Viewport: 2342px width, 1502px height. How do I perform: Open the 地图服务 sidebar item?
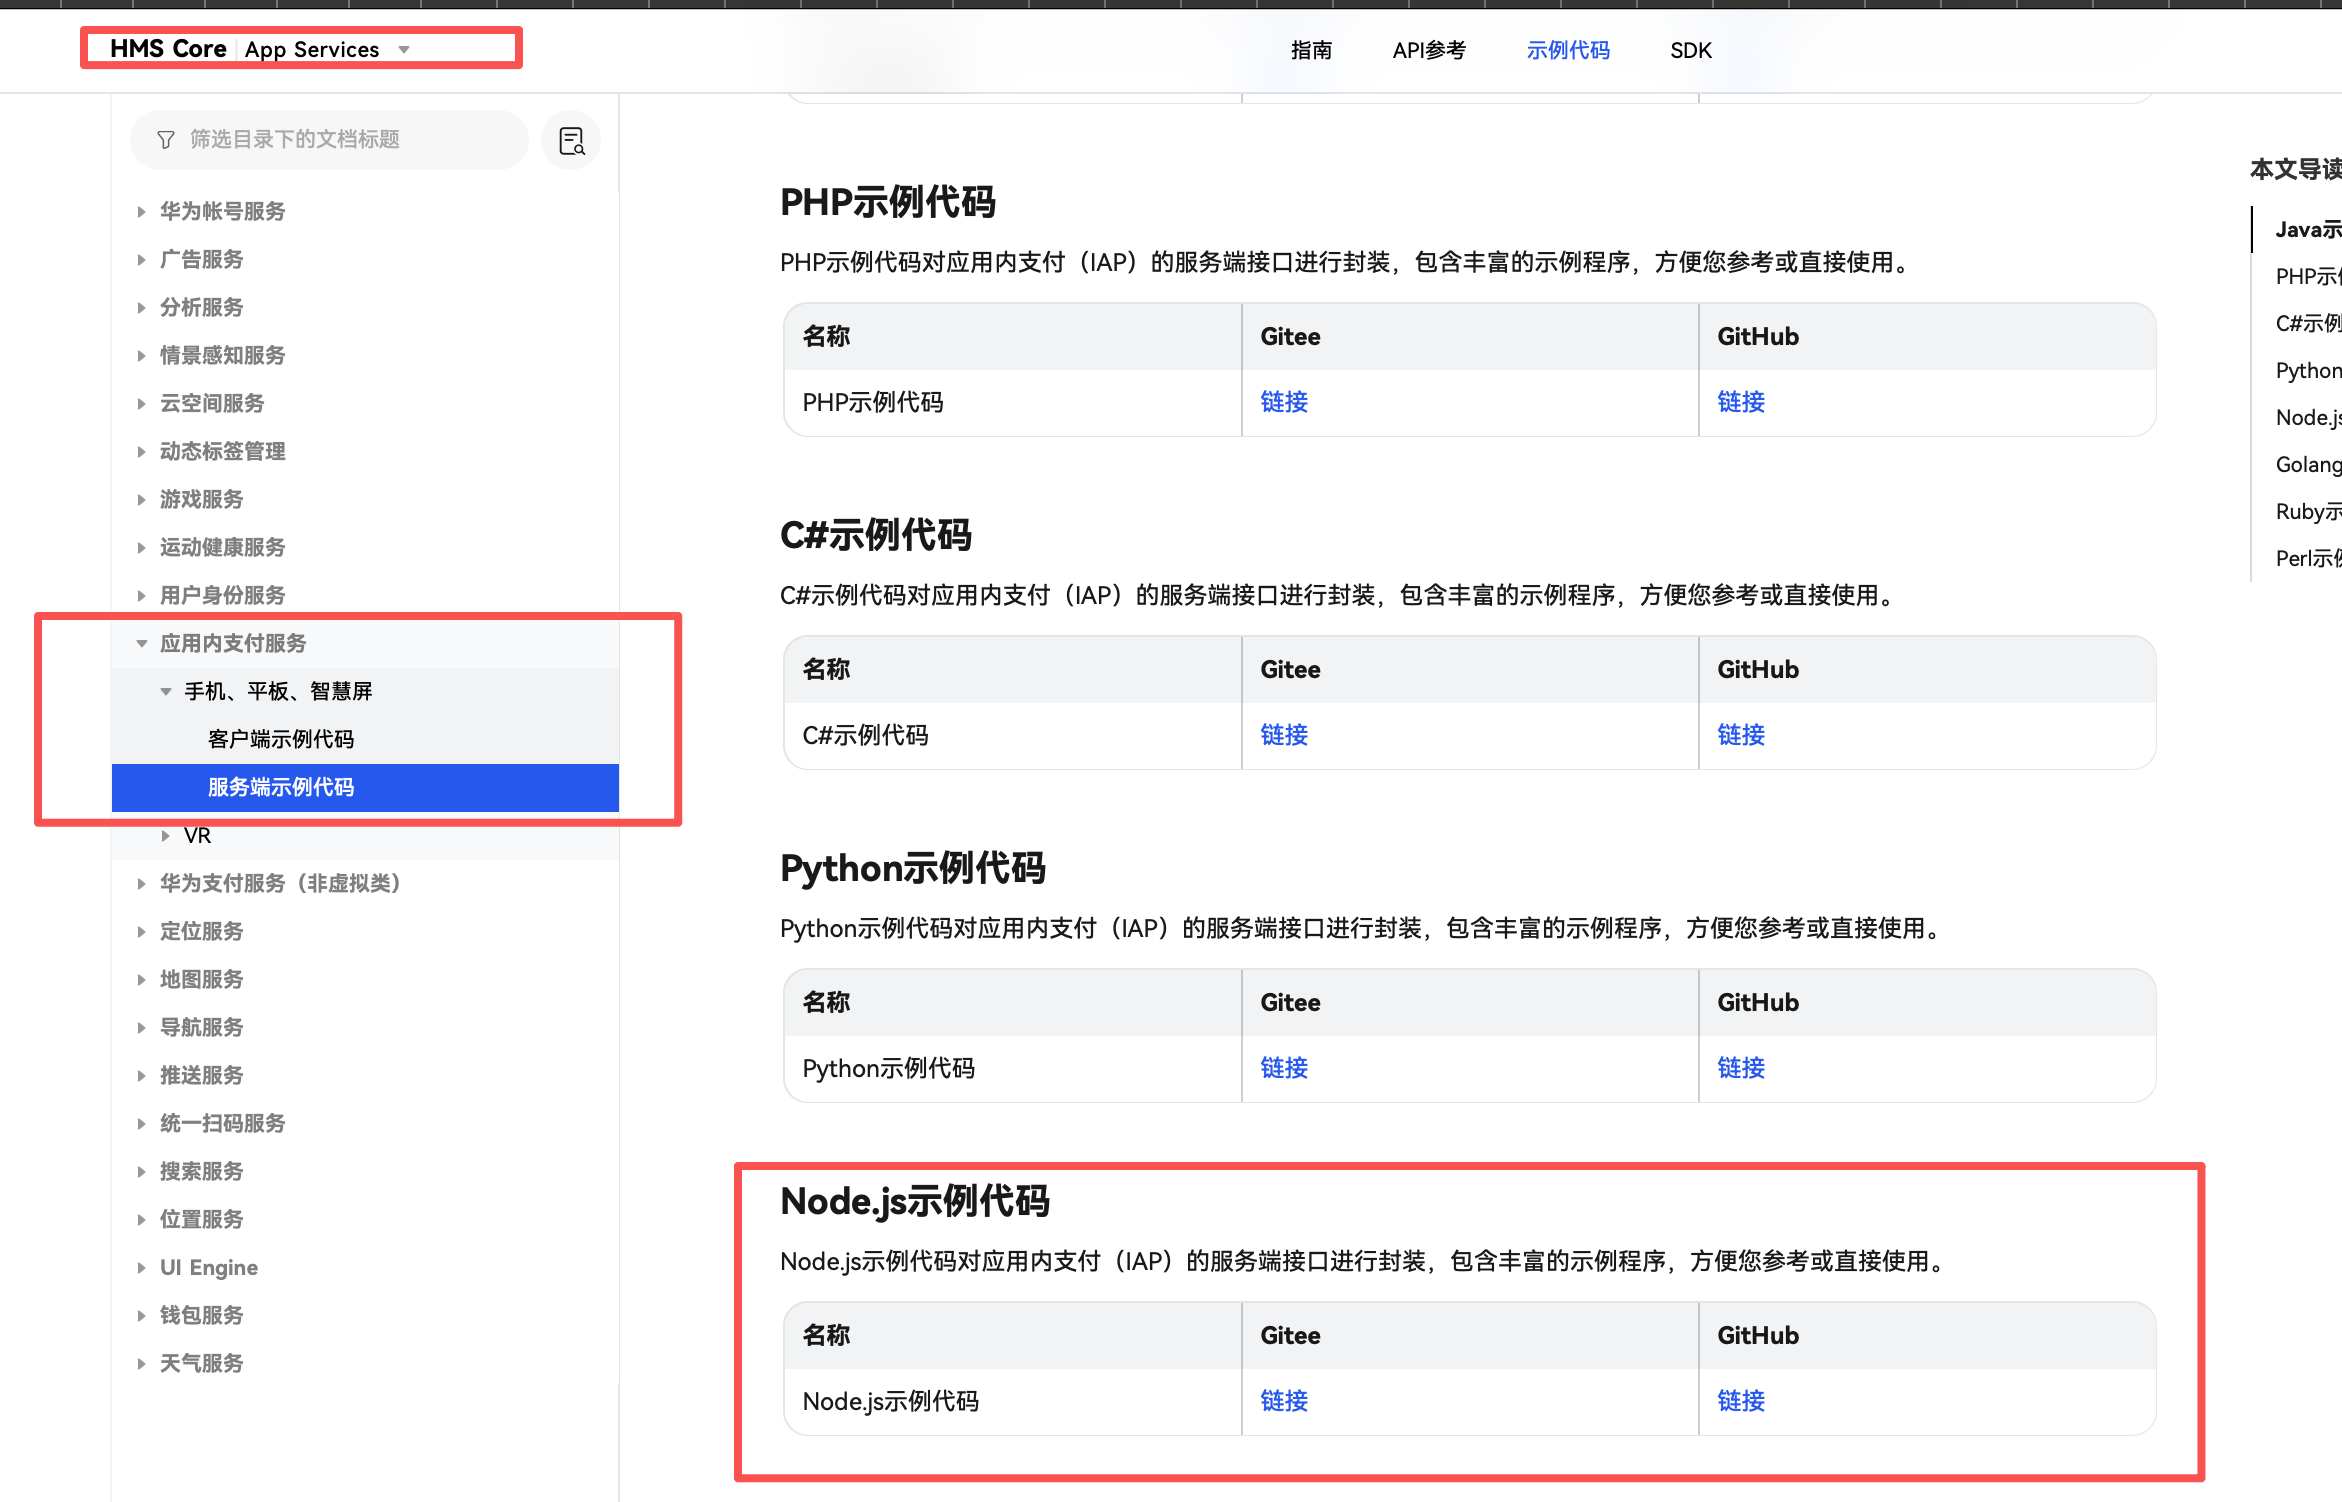[x=202, y=980]
